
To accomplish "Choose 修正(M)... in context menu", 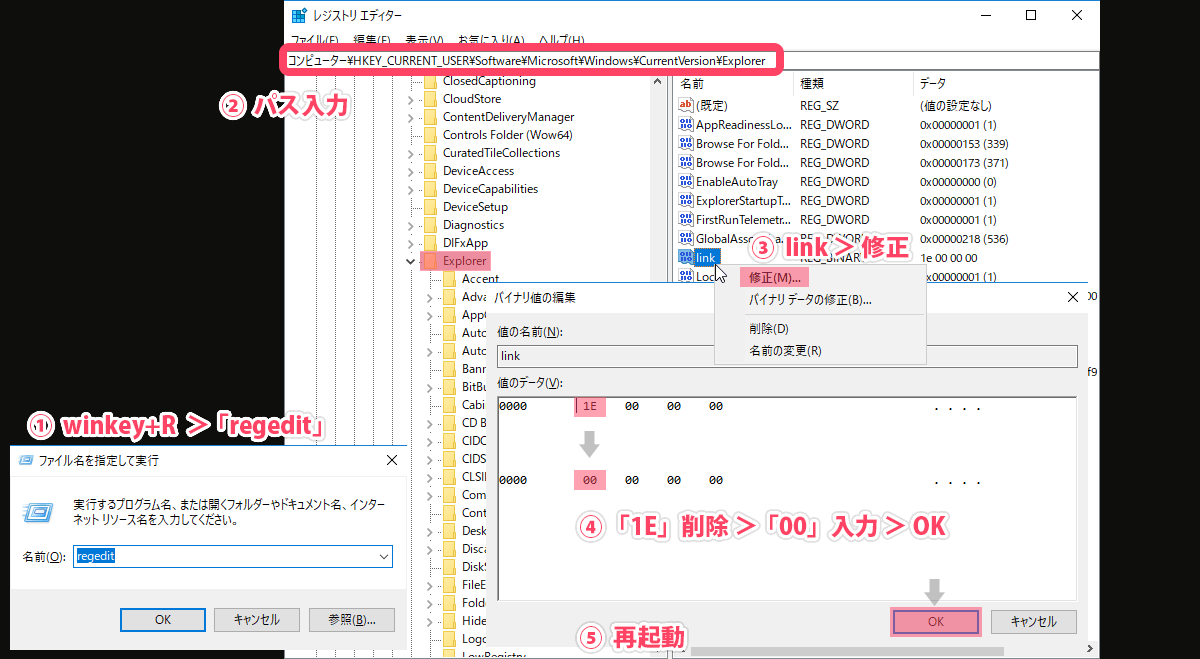I will coord(775,277).
